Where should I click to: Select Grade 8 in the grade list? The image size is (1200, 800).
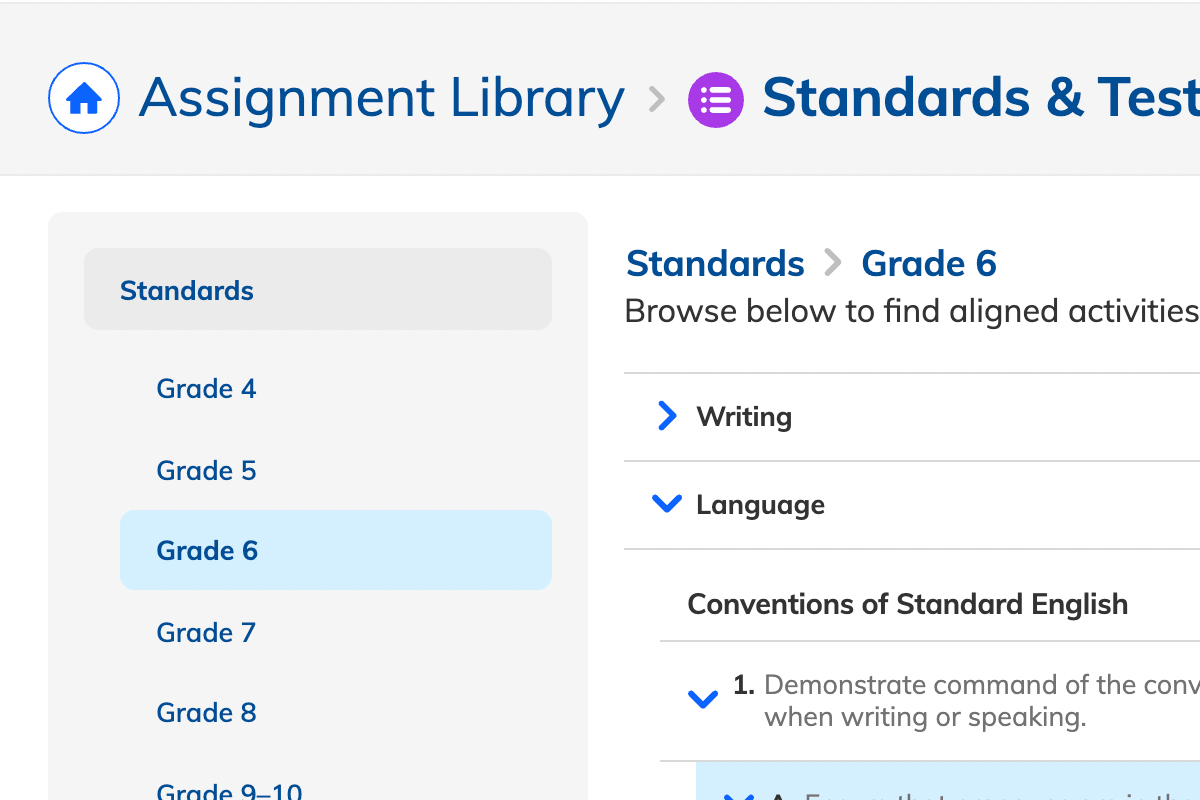pos(206,712)
